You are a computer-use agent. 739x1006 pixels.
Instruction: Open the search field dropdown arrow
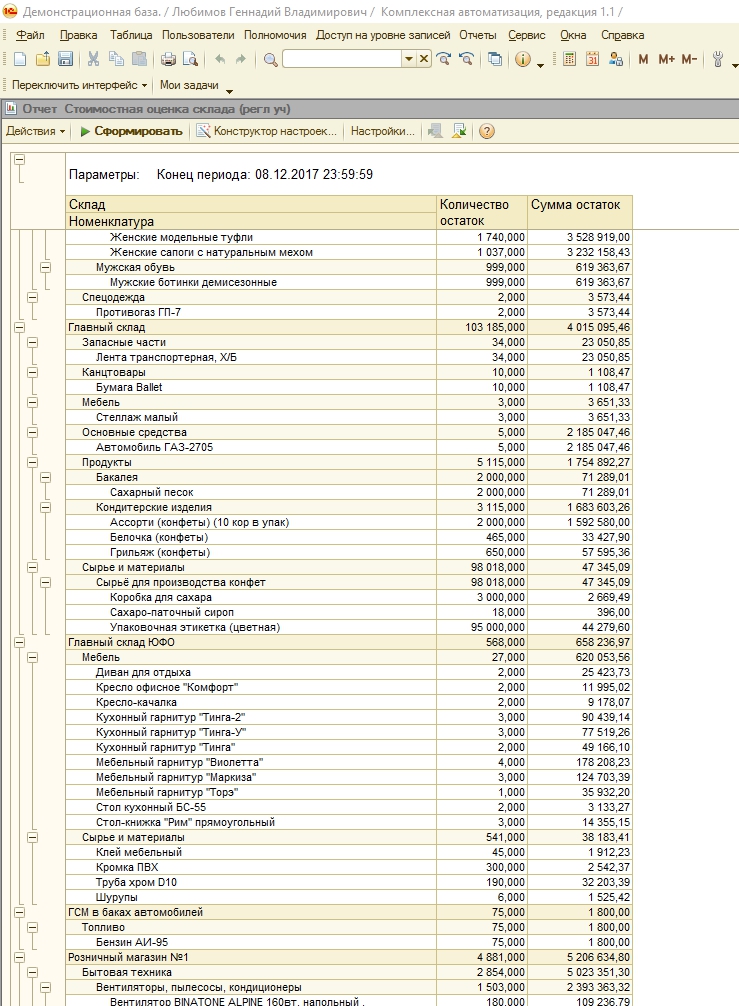click(x=409, y=59)
